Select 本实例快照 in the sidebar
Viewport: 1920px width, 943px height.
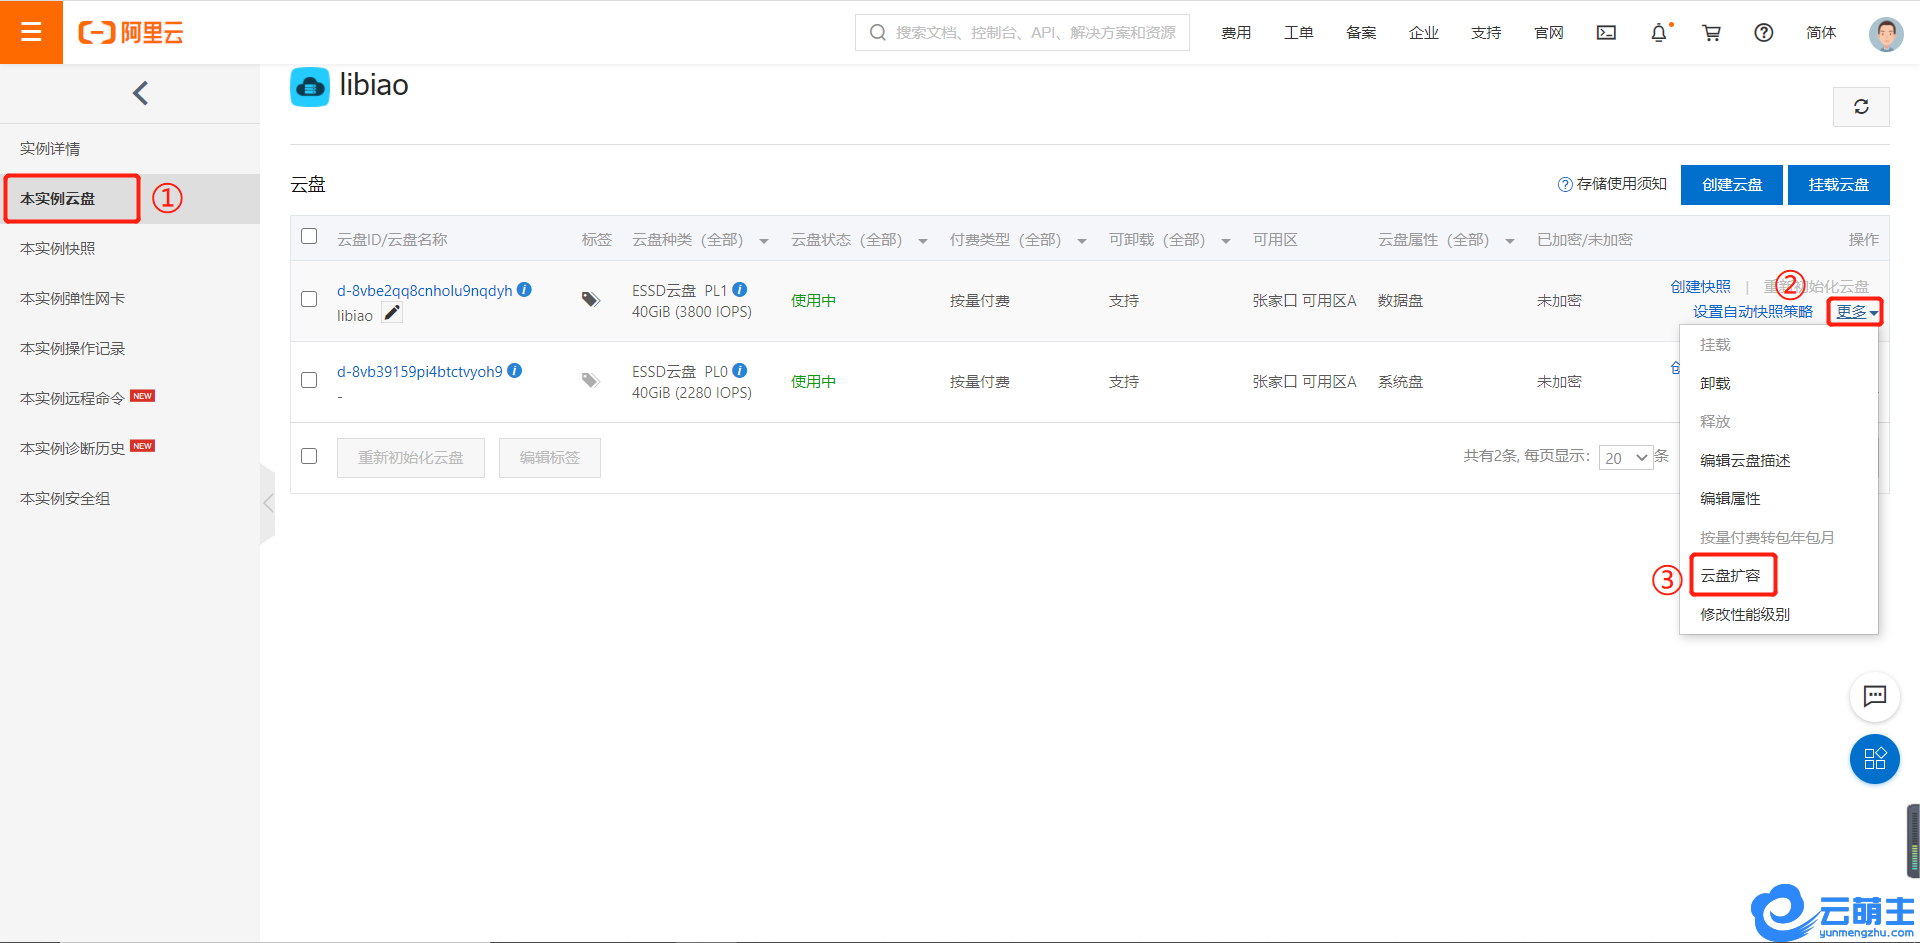click(x=58, y=248)
